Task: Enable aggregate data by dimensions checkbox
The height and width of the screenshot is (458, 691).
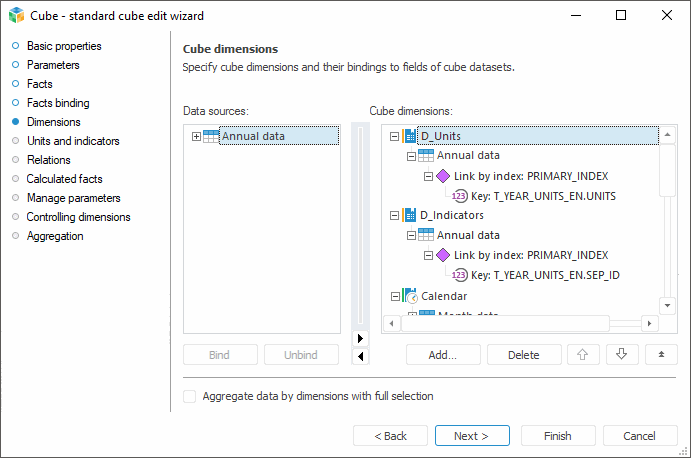Action: pyautogui.click(x=190, y=396)
